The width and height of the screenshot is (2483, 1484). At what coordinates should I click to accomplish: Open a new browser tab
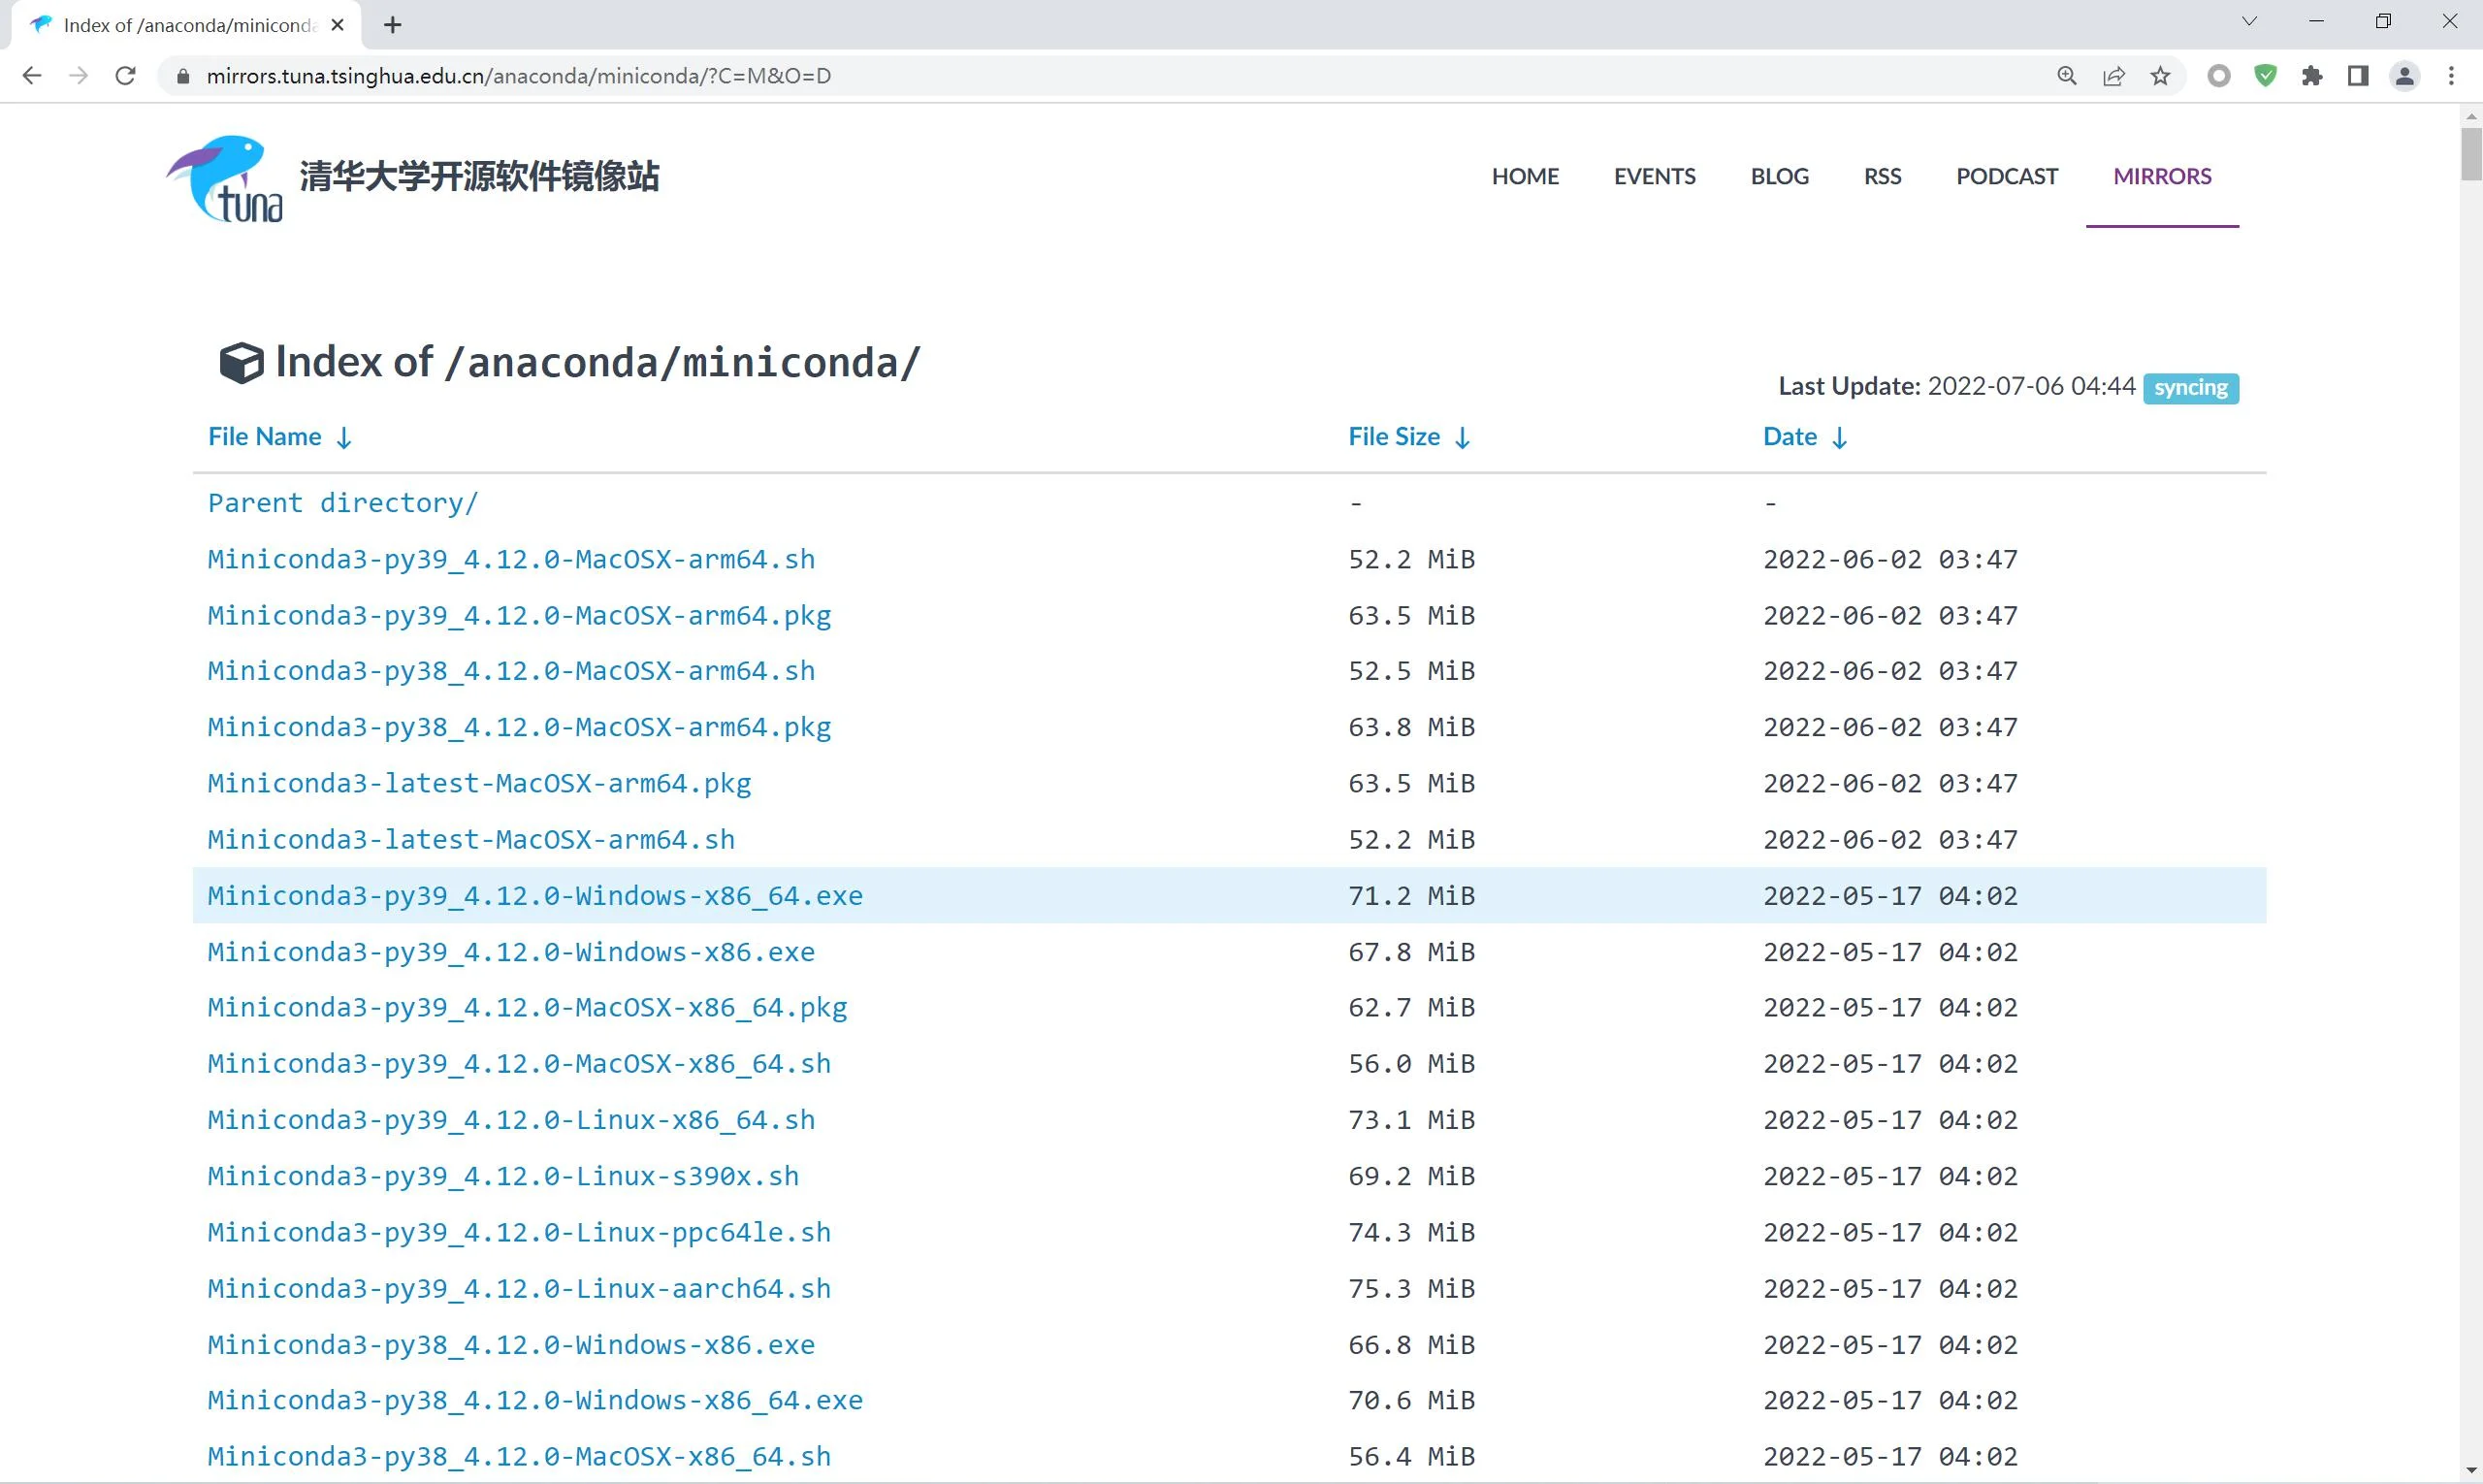pyautogui.click(x=393, y=25)
